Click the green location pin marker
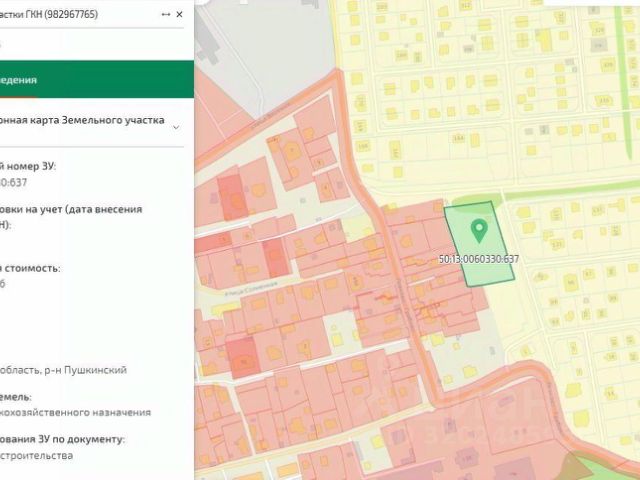The height and width of the screenshot is (480, 640). click(479, 231)
